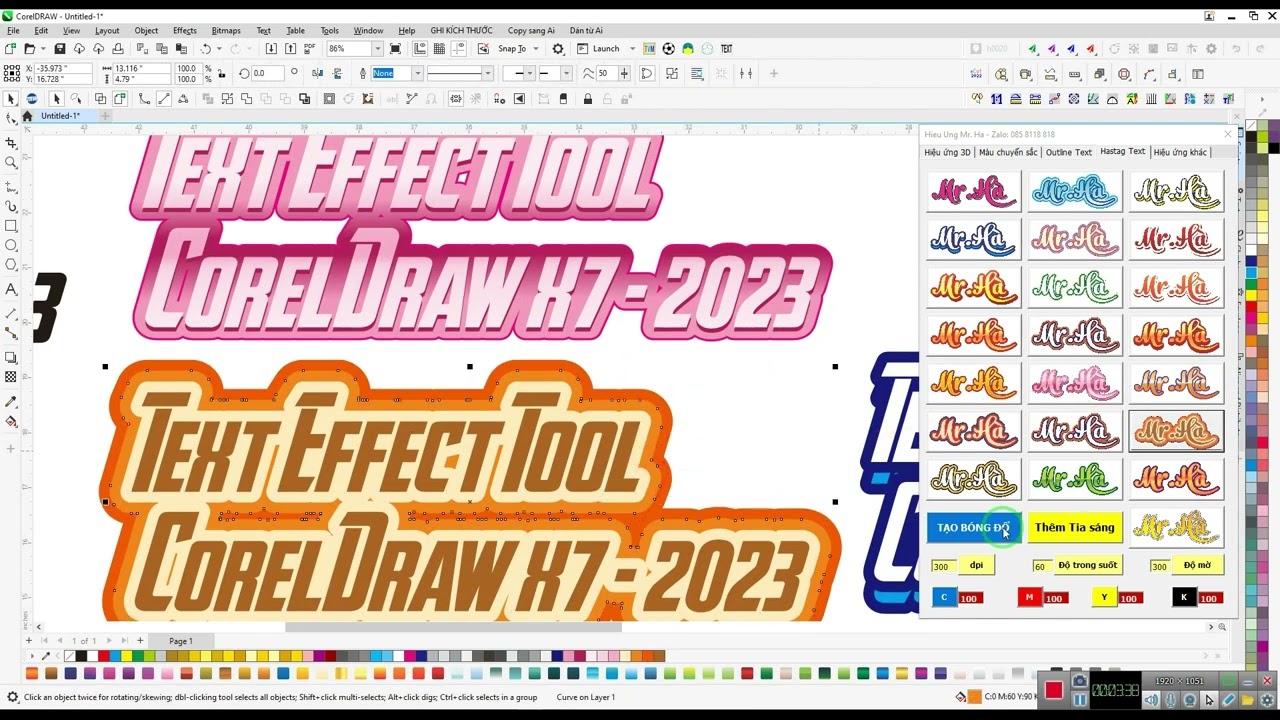The height and width of the screenshot is (720, 1280).
Task: Click the New document icon
Action: point(10,49)
